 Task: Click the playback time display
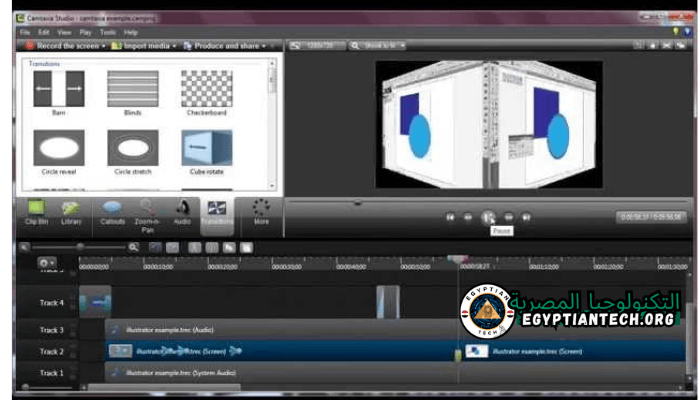coord(650,217)
